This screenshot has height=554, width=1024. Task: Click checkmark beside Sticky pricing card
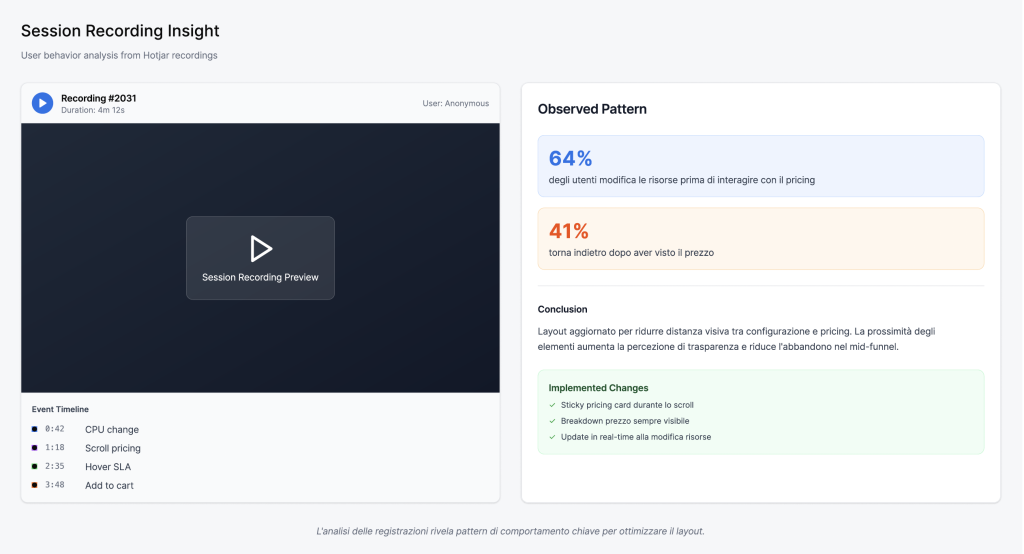(552, 405)
